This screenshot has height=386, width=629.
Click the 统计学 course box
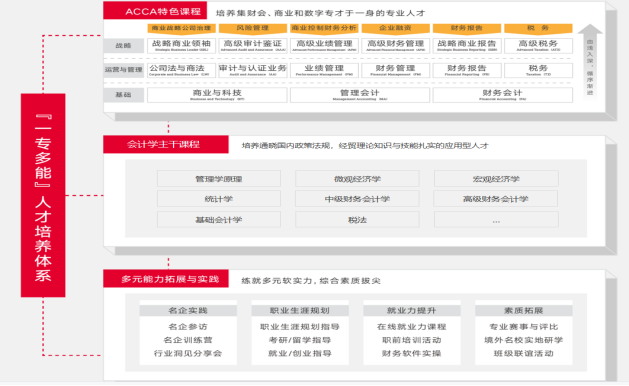[219, 199]
